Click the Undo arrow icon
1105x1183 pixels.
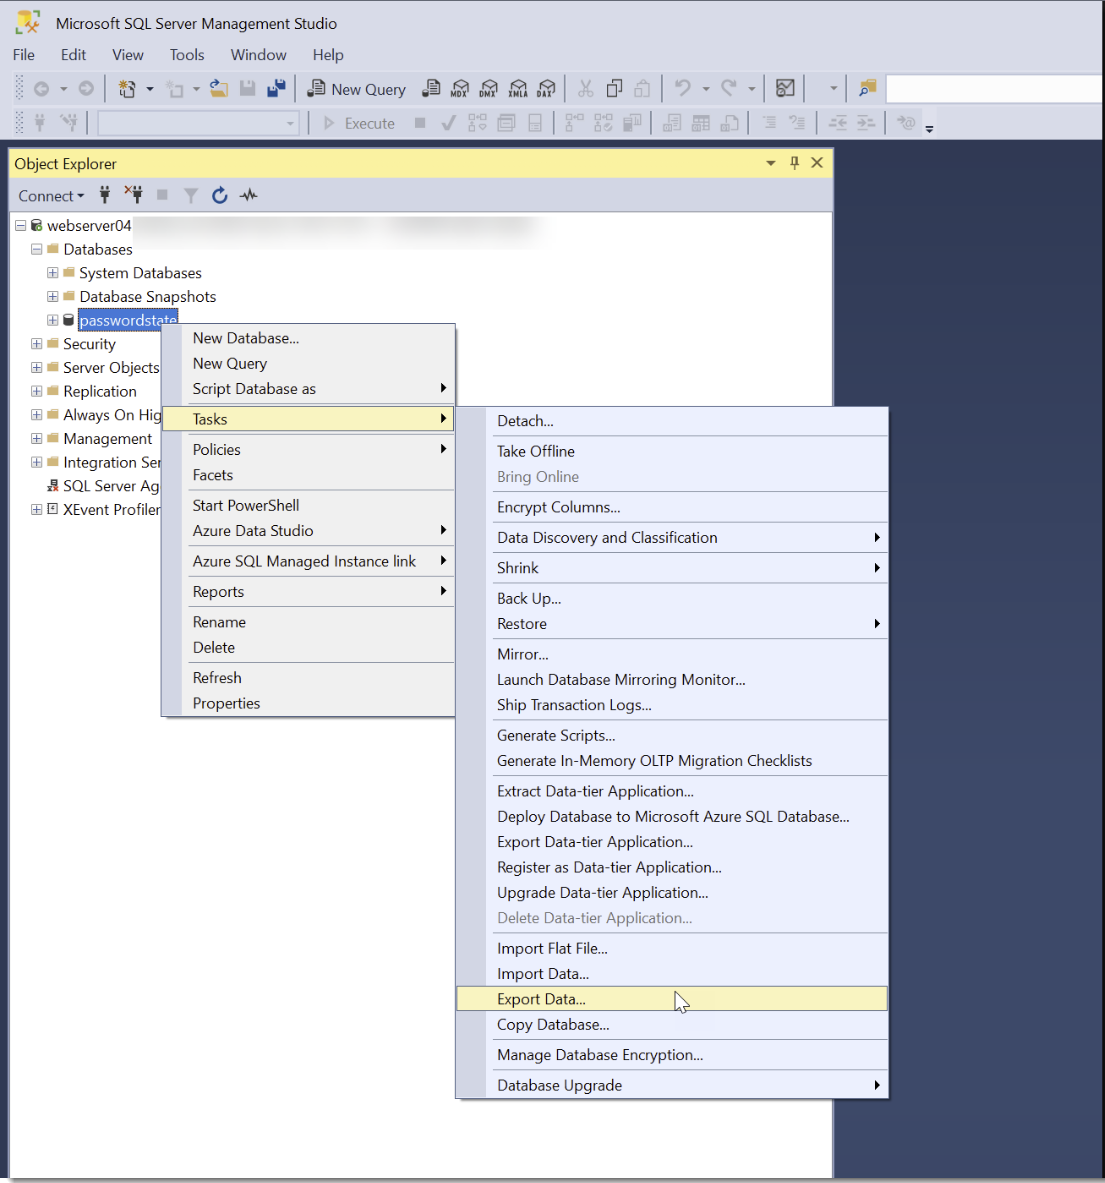click(683, 89)
